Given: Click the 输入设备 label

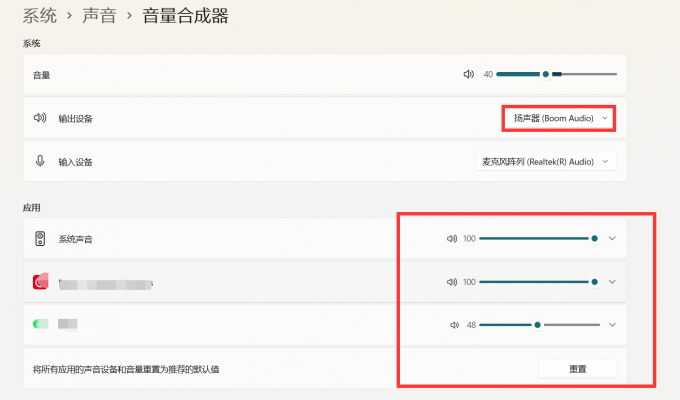Looking at the screenshot, I should click(x=75, y=162).
